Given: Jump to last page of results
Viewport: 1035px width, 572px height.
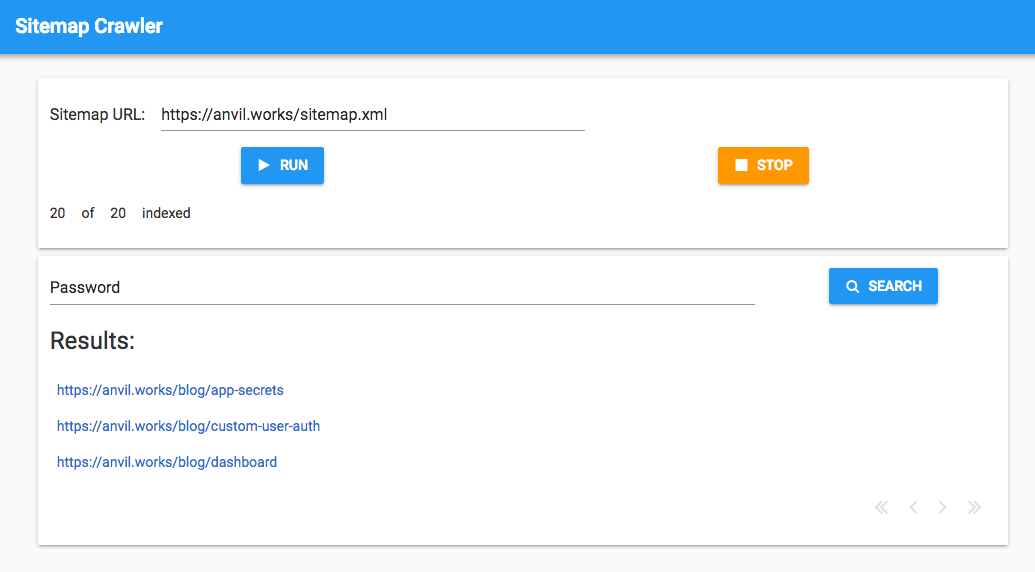Looking at the screenshot, I should [x=974, y=508].
